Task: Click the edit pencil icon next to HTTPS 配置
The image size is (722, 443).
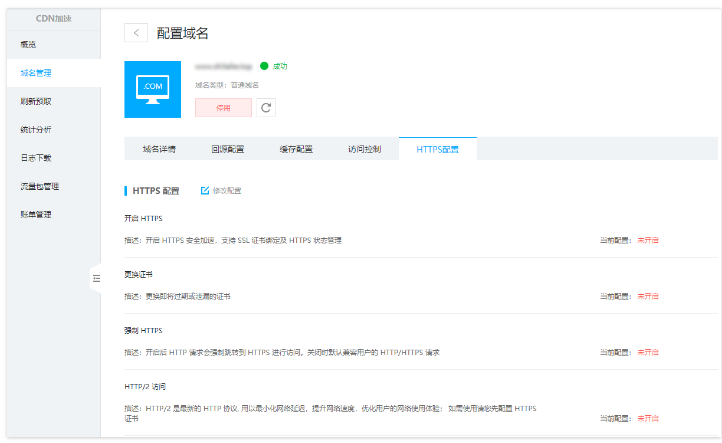Action: tap(205, 191)
